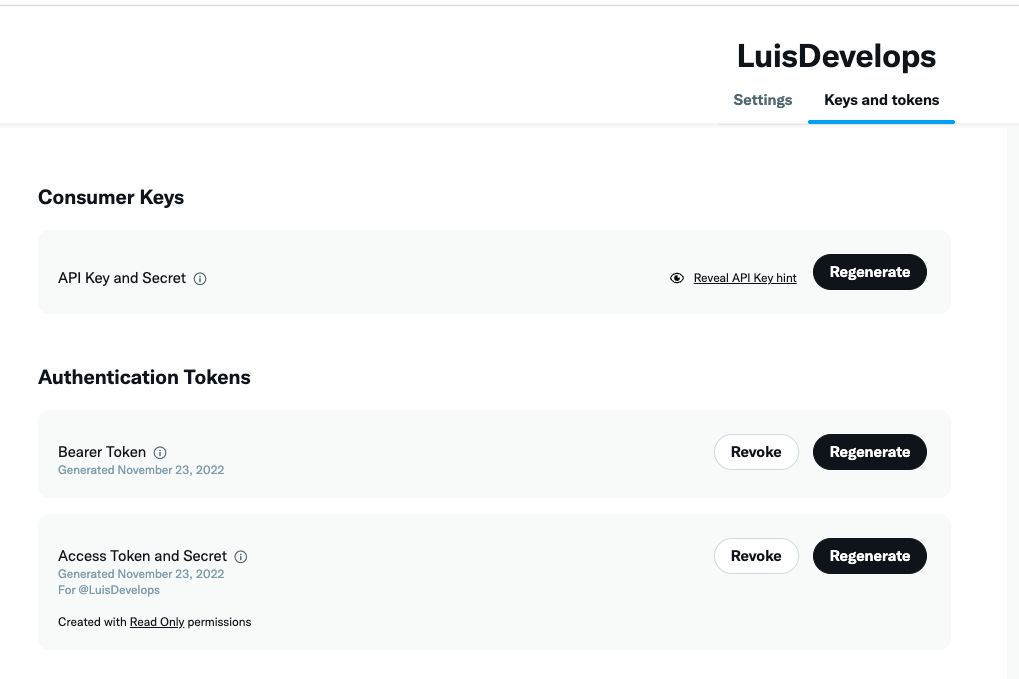Open the Reveal API Key hint link

(x=745, y=278)
